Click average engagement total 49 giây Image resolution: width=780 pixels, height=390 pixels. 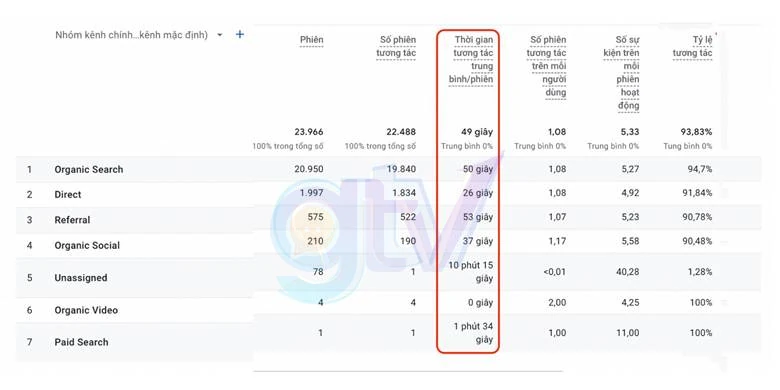click(x=477, y=132)
